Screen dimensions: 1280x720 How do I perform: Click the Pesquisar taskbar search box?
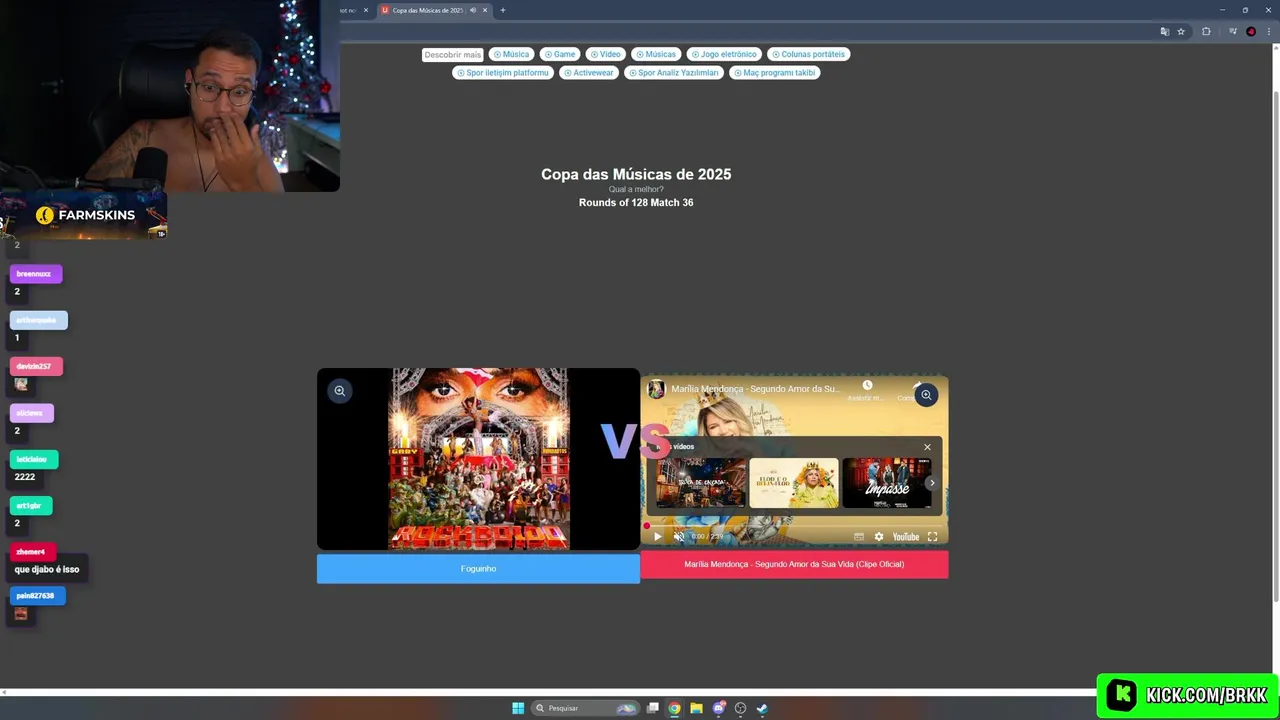pos(587,708)
